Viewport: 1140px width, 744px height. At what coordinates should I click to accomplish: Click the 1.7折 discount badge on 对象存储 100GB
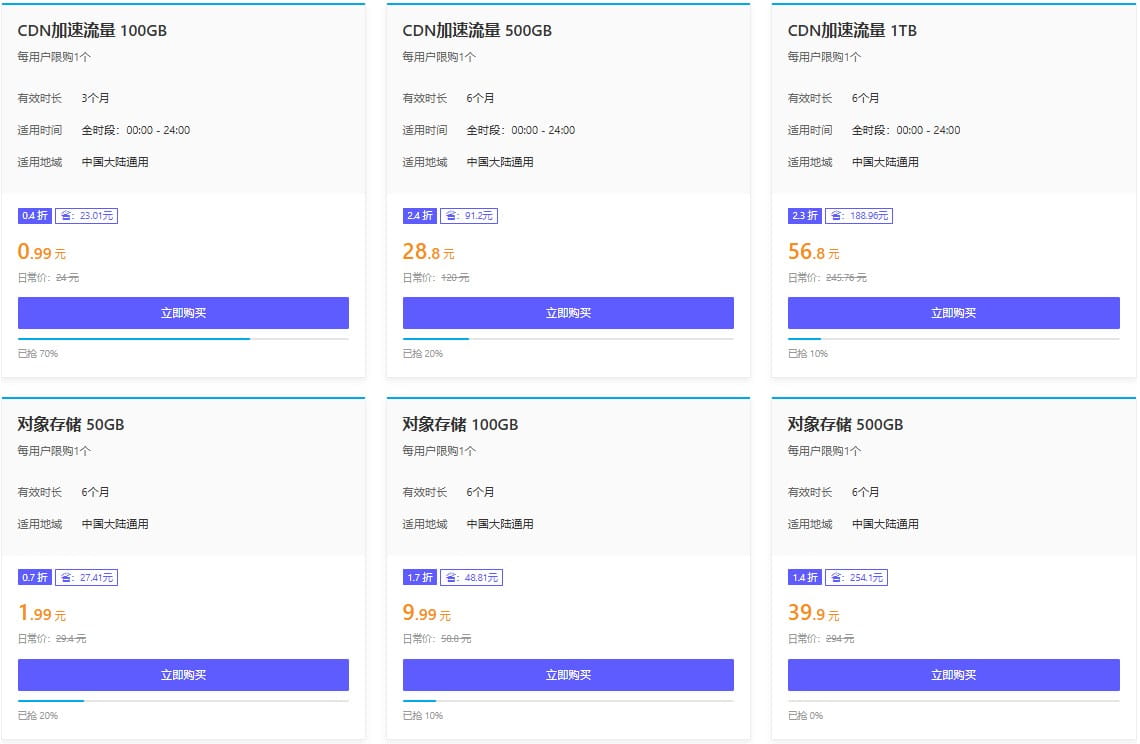pyautogui.click(x=418, y=577)
